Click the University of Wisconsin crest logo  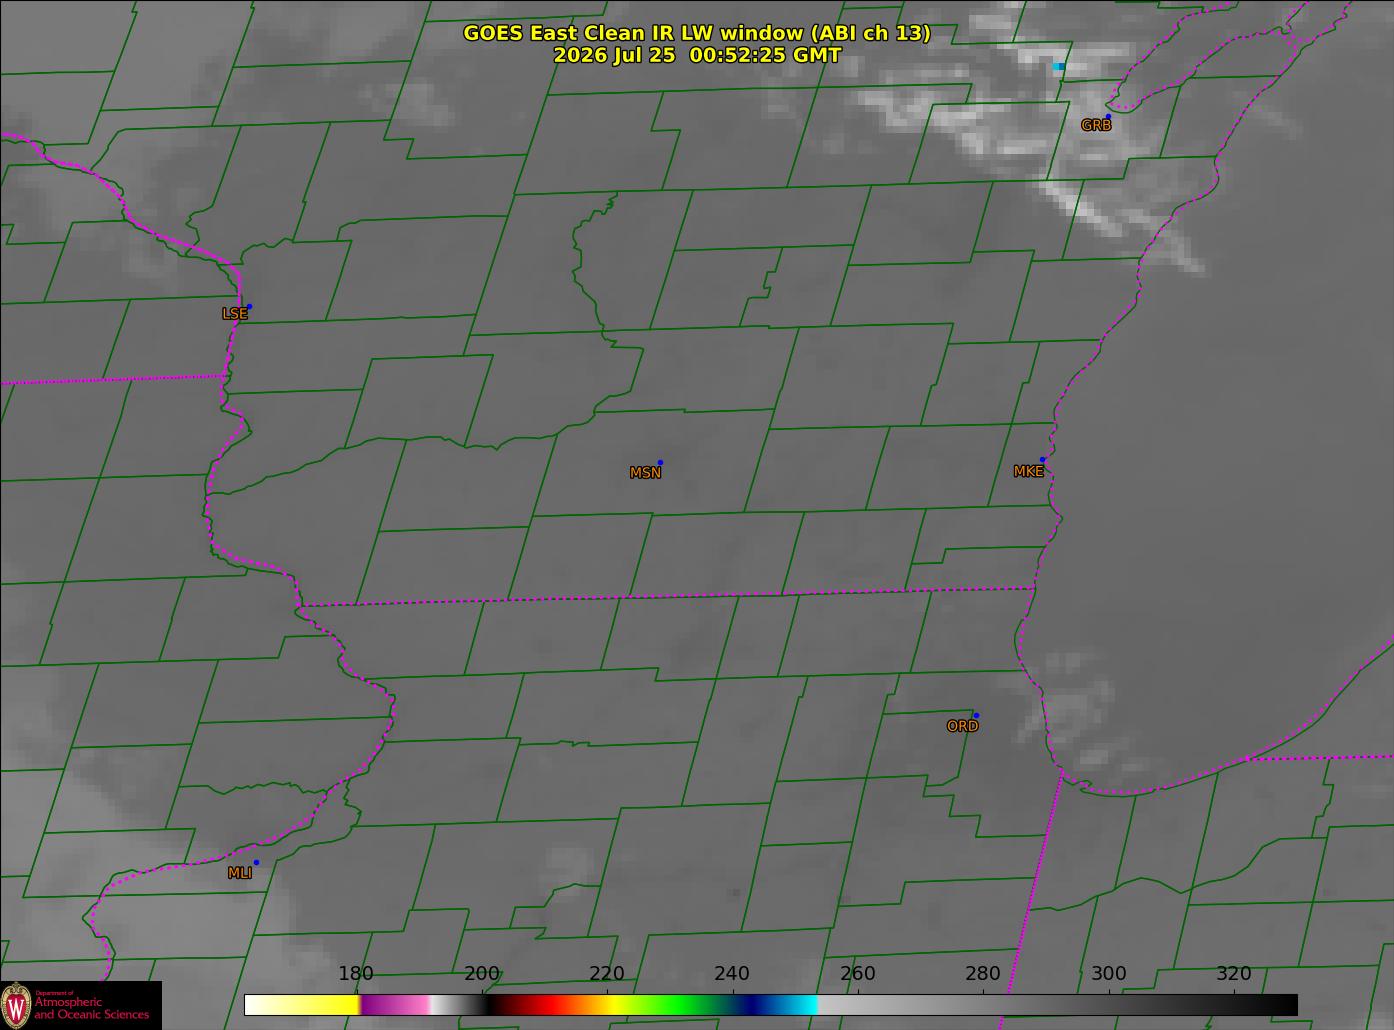(x=16, y=1005)
